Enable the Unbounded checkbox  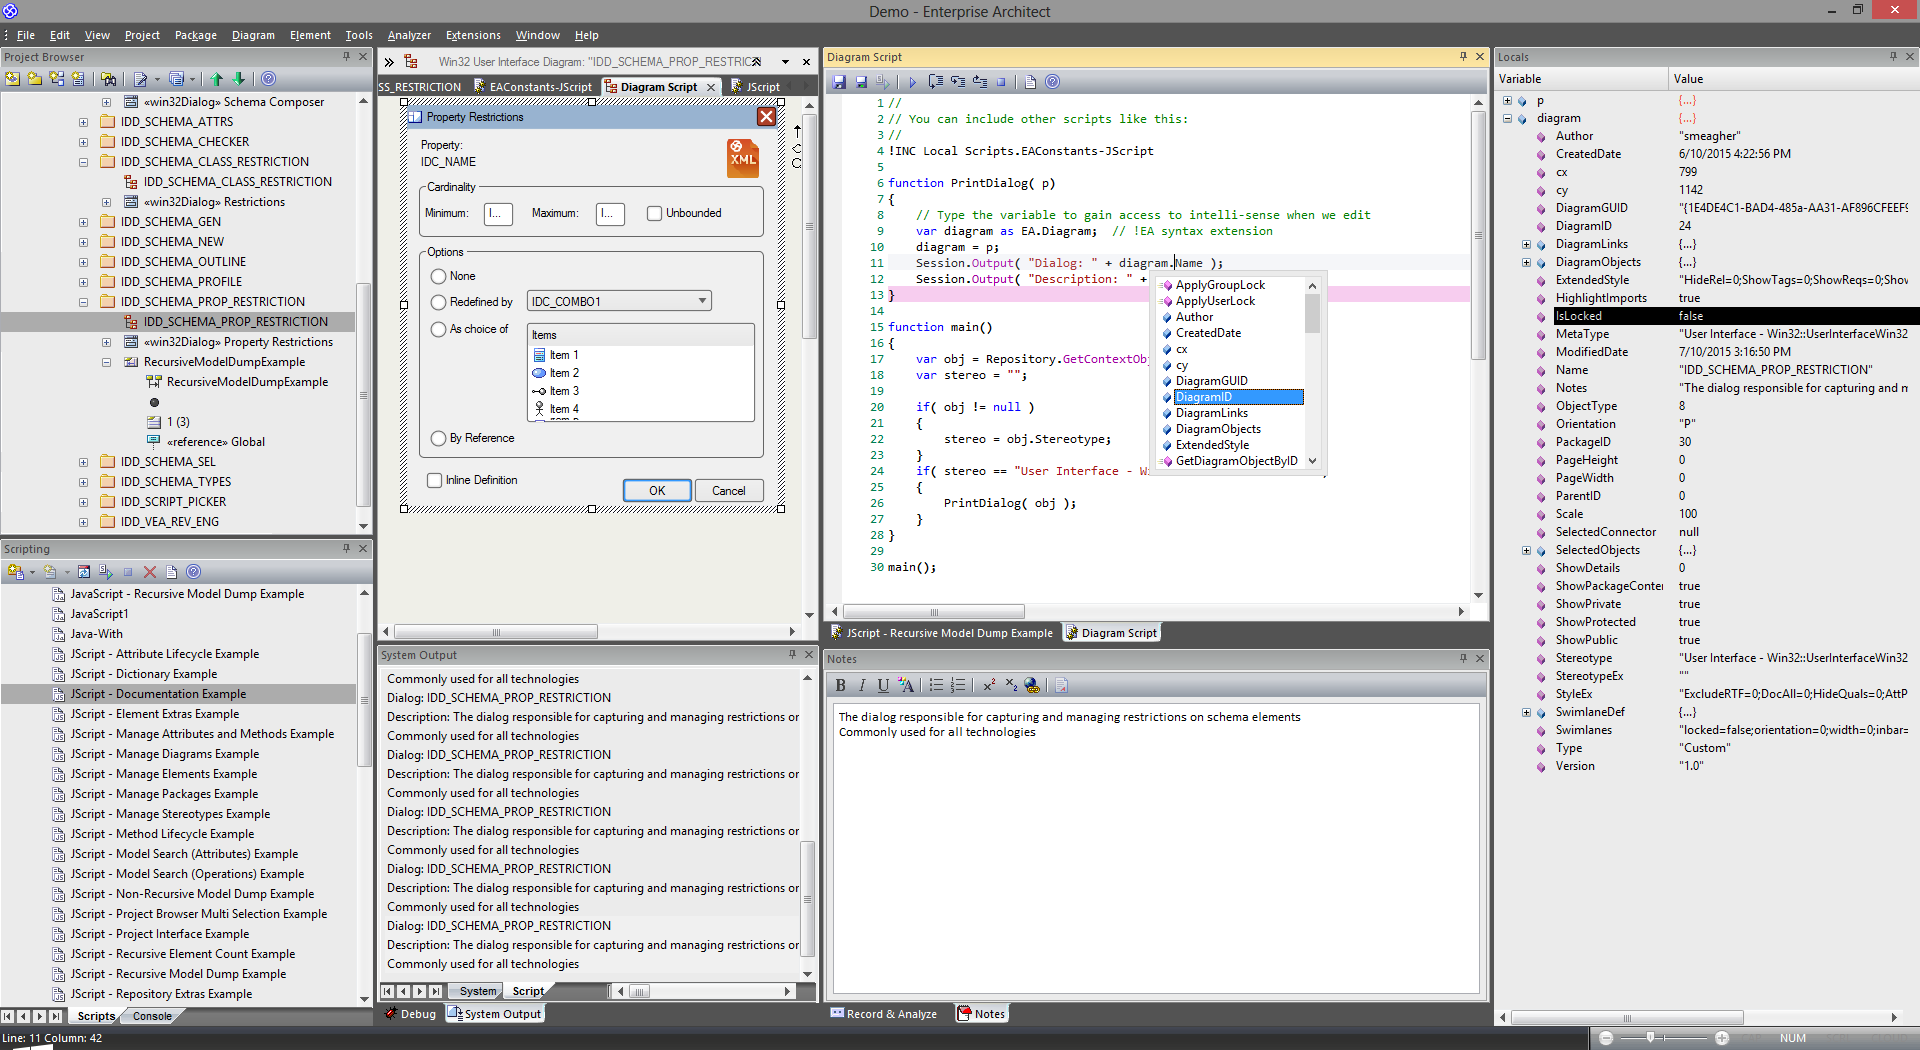click(654, 213)
